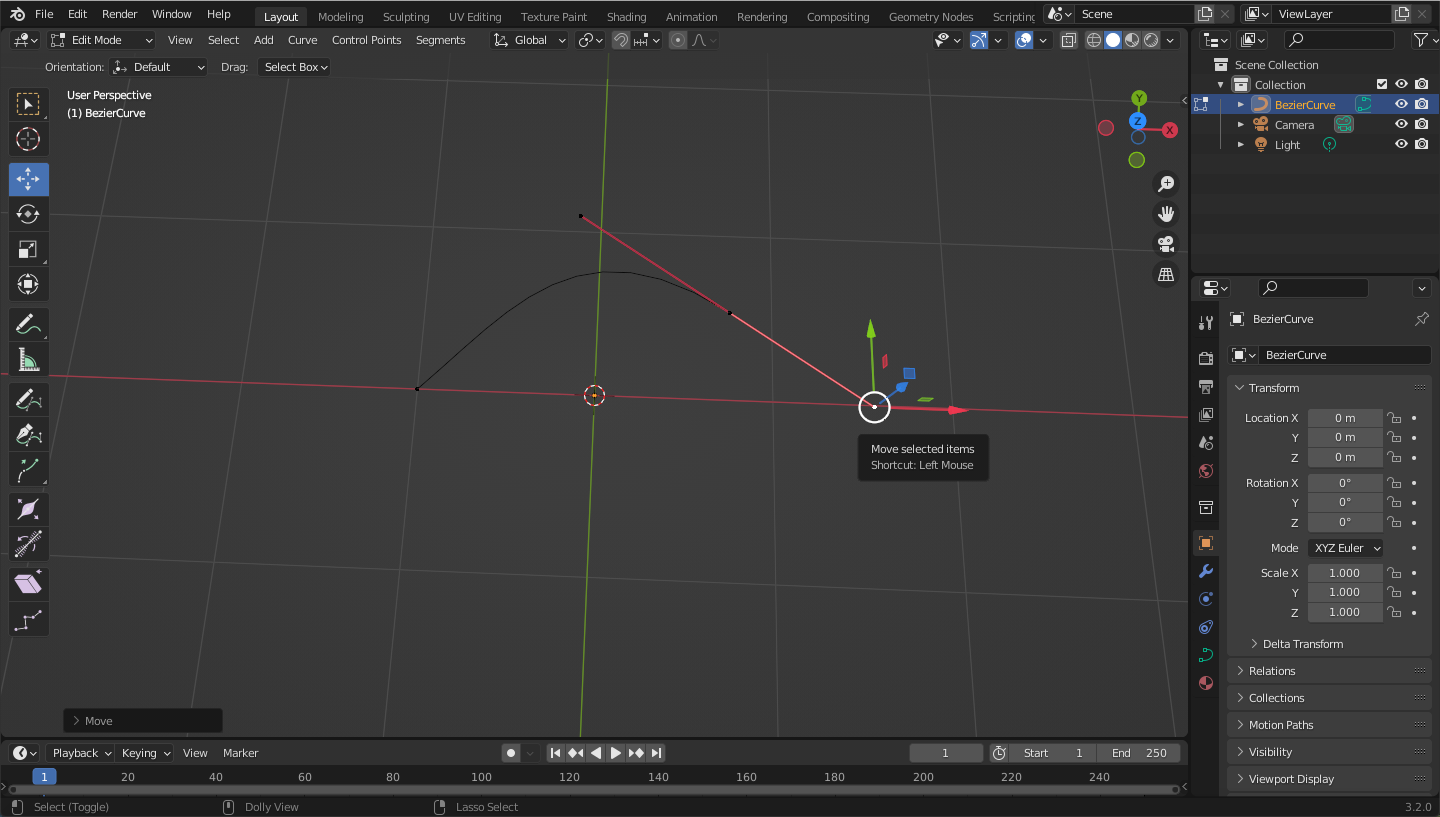Open Drag Select Box dropdown

coord(295,67)
